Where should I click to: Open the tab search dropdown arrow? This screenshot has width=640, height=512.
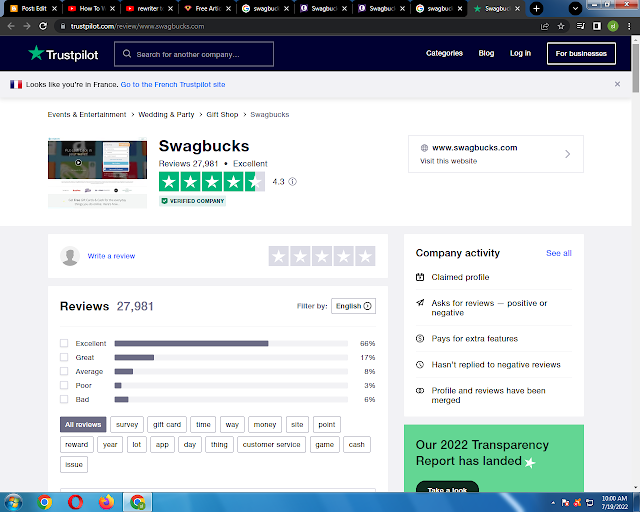[575, 8]
